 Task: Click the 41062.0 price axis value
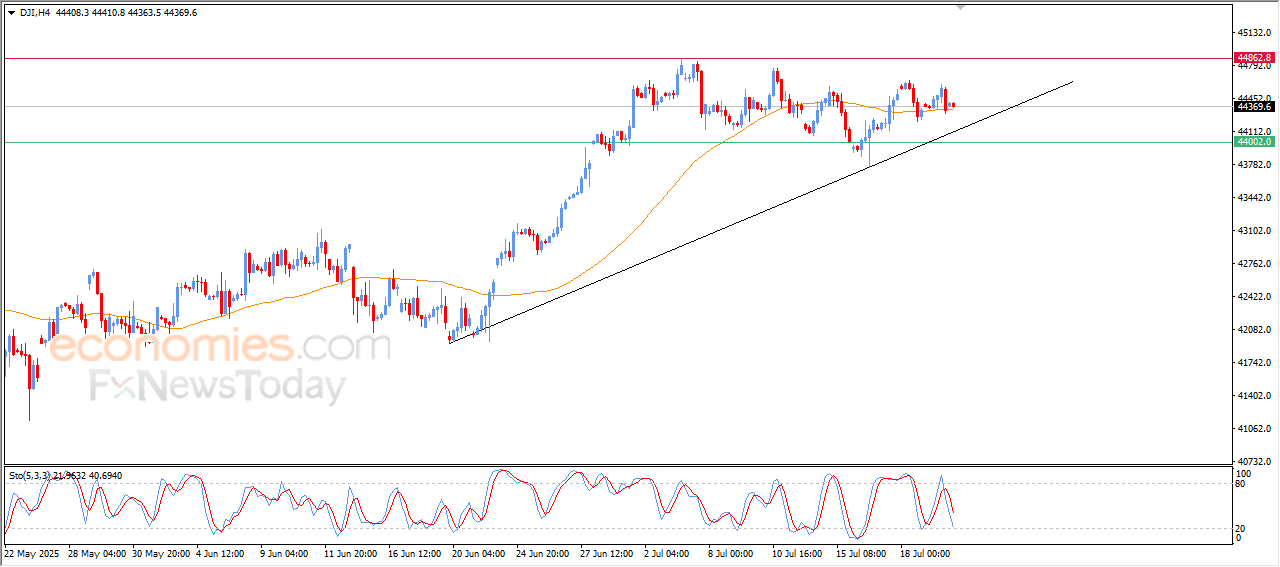click(1255, 428)
